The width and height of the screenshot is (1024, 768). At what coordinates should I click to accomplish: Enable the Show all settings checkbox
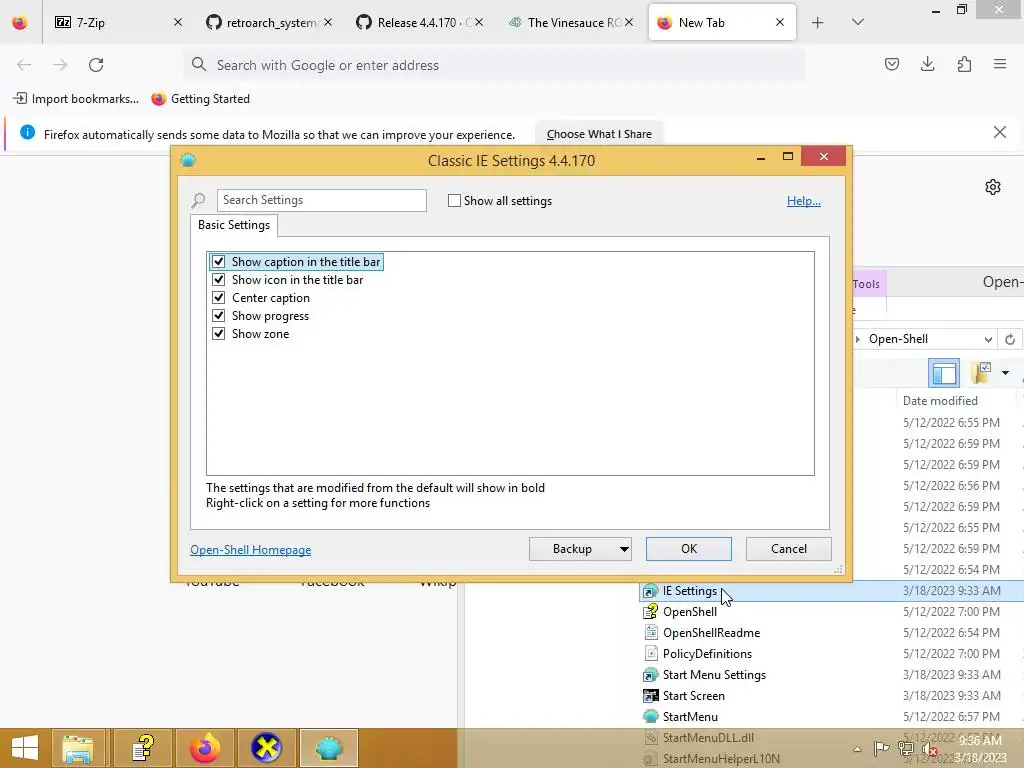click(x=454, y=200)
